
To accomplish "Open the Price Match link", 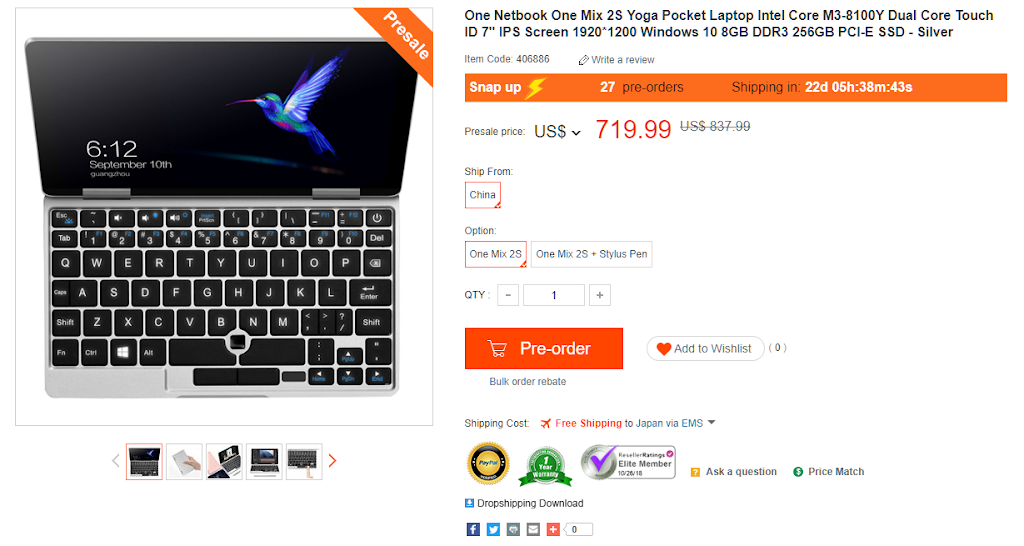I will point(828,472).
